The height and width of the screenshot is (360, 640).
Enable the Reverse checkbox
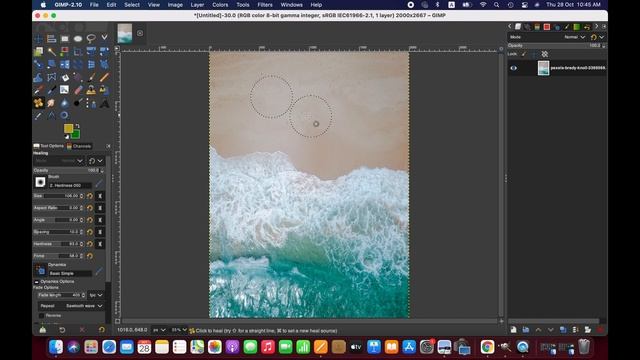click(41, 316)
